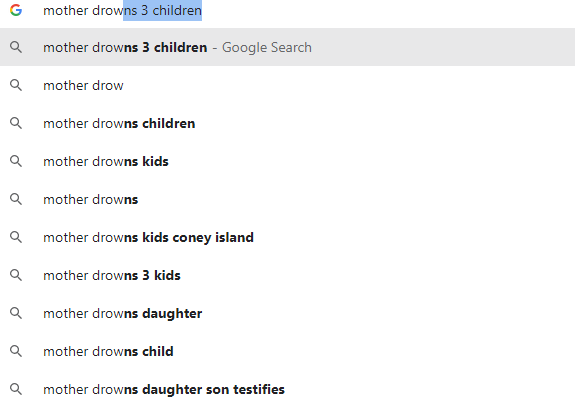Screen dimensions: 575x405
Task: Click search icon next to 'mother drowns daughter'
Action: pos(16,313)
